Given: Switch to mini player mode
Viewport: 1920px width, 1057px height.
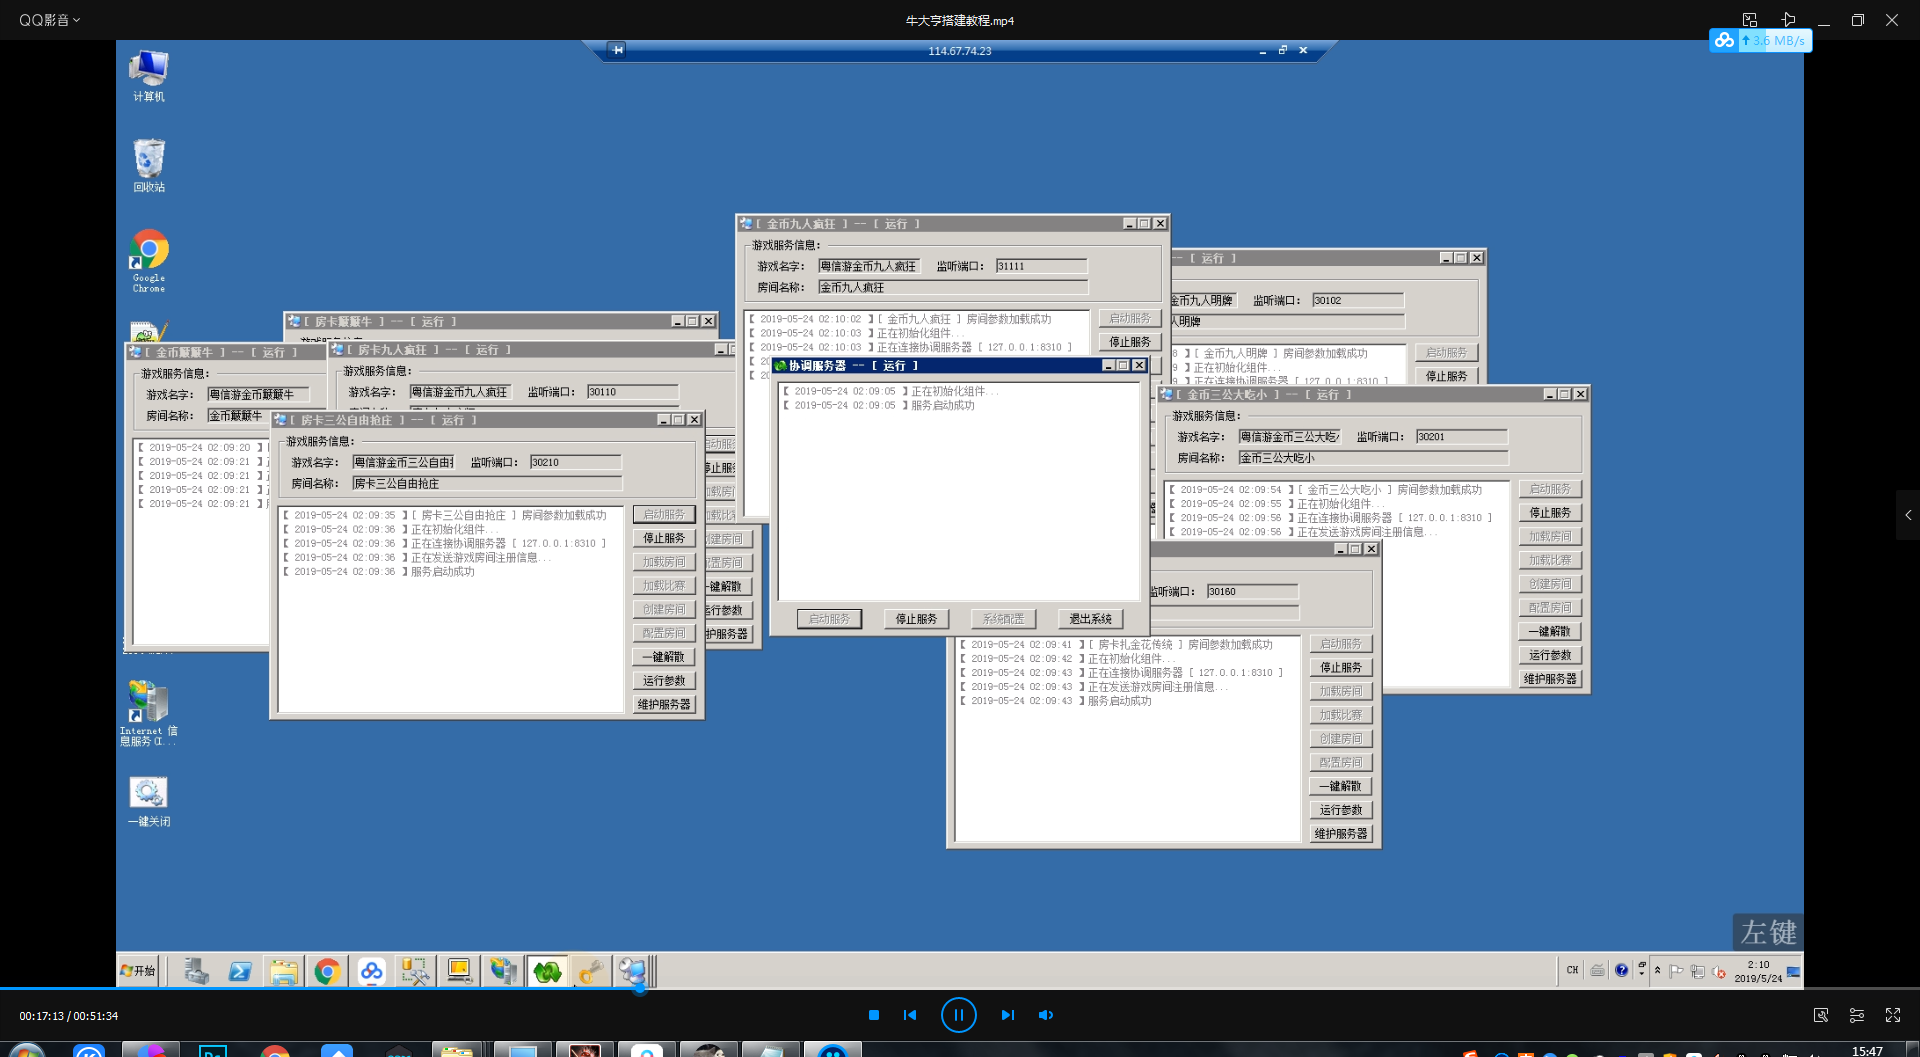Looking at the screenshot, I should coord(1750,20).
